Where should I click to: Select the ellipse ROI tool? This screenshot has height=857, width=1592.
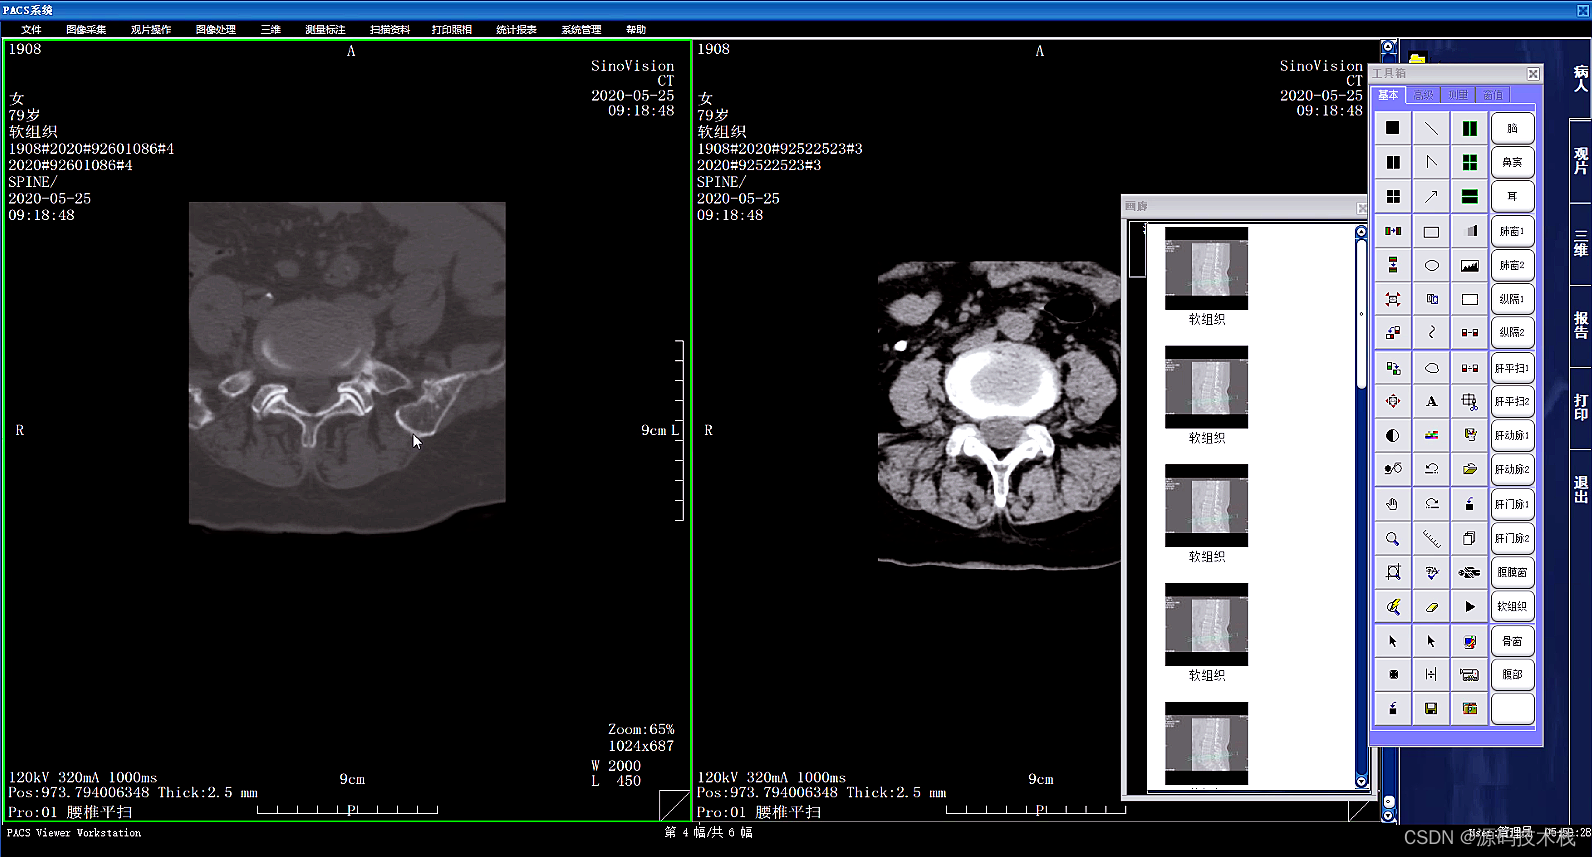tap(1431, 266)
